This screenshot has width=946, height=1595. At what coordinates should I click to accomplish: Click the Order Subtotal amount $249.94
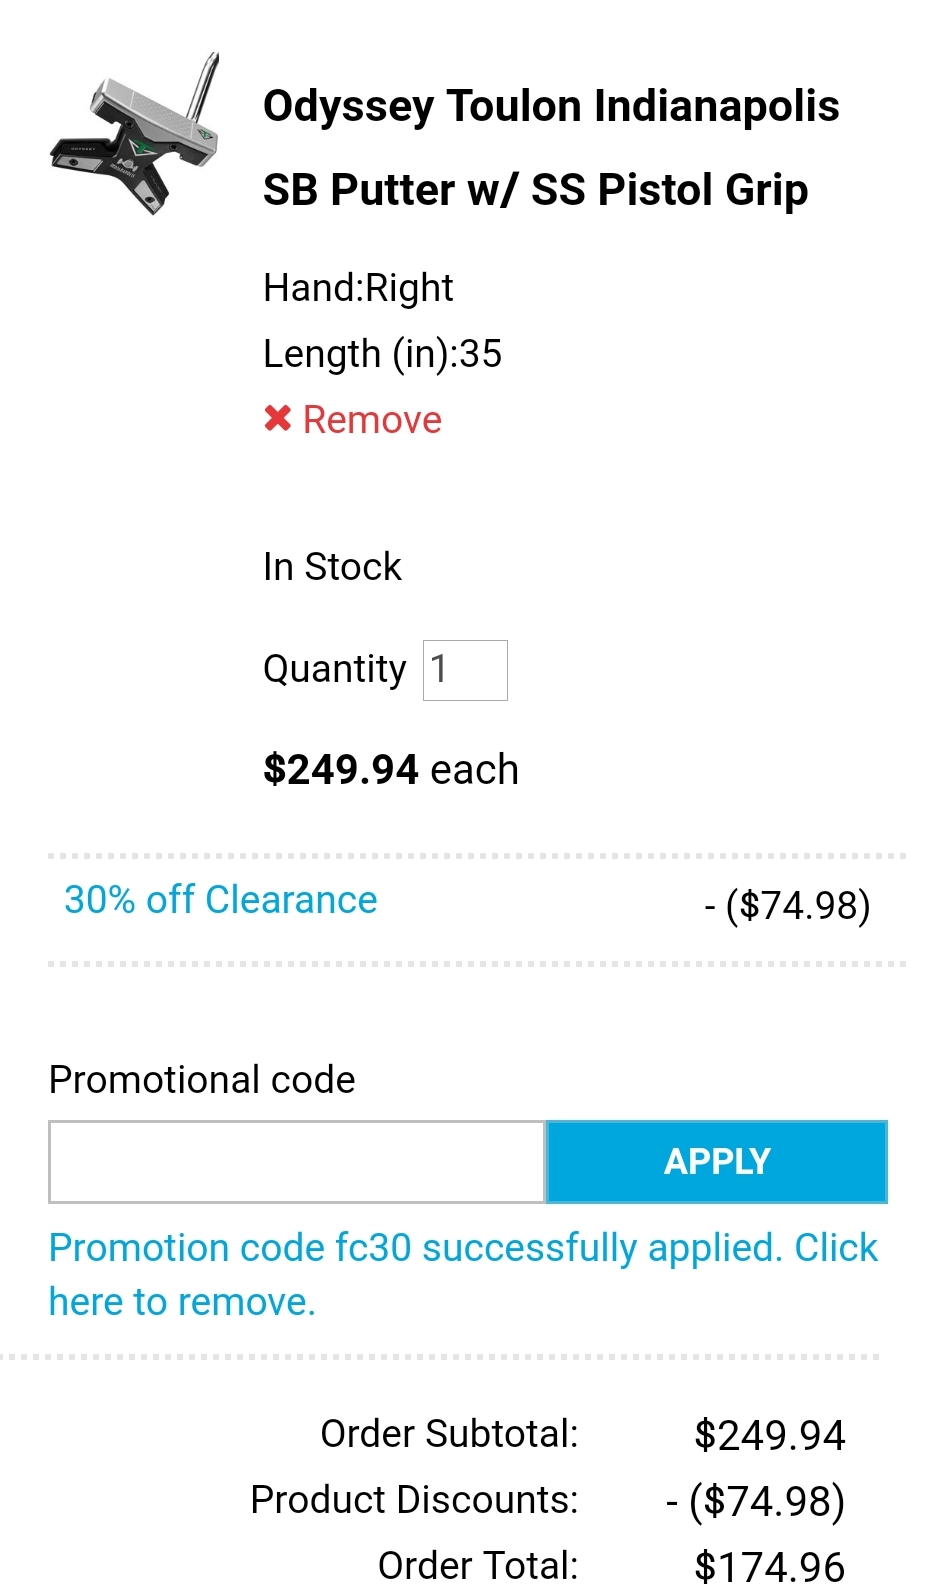pyautogui.click(x=769, y=1436)
